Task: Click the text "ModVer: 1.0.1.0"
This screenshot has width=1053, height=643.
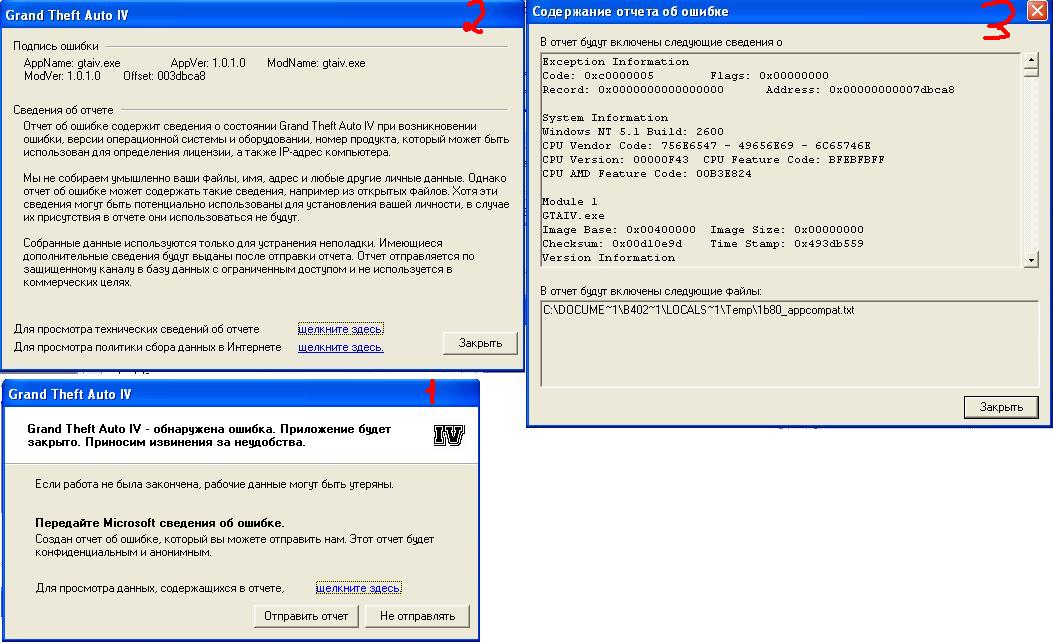Action: pyautogui.click(x=62, y=76)
